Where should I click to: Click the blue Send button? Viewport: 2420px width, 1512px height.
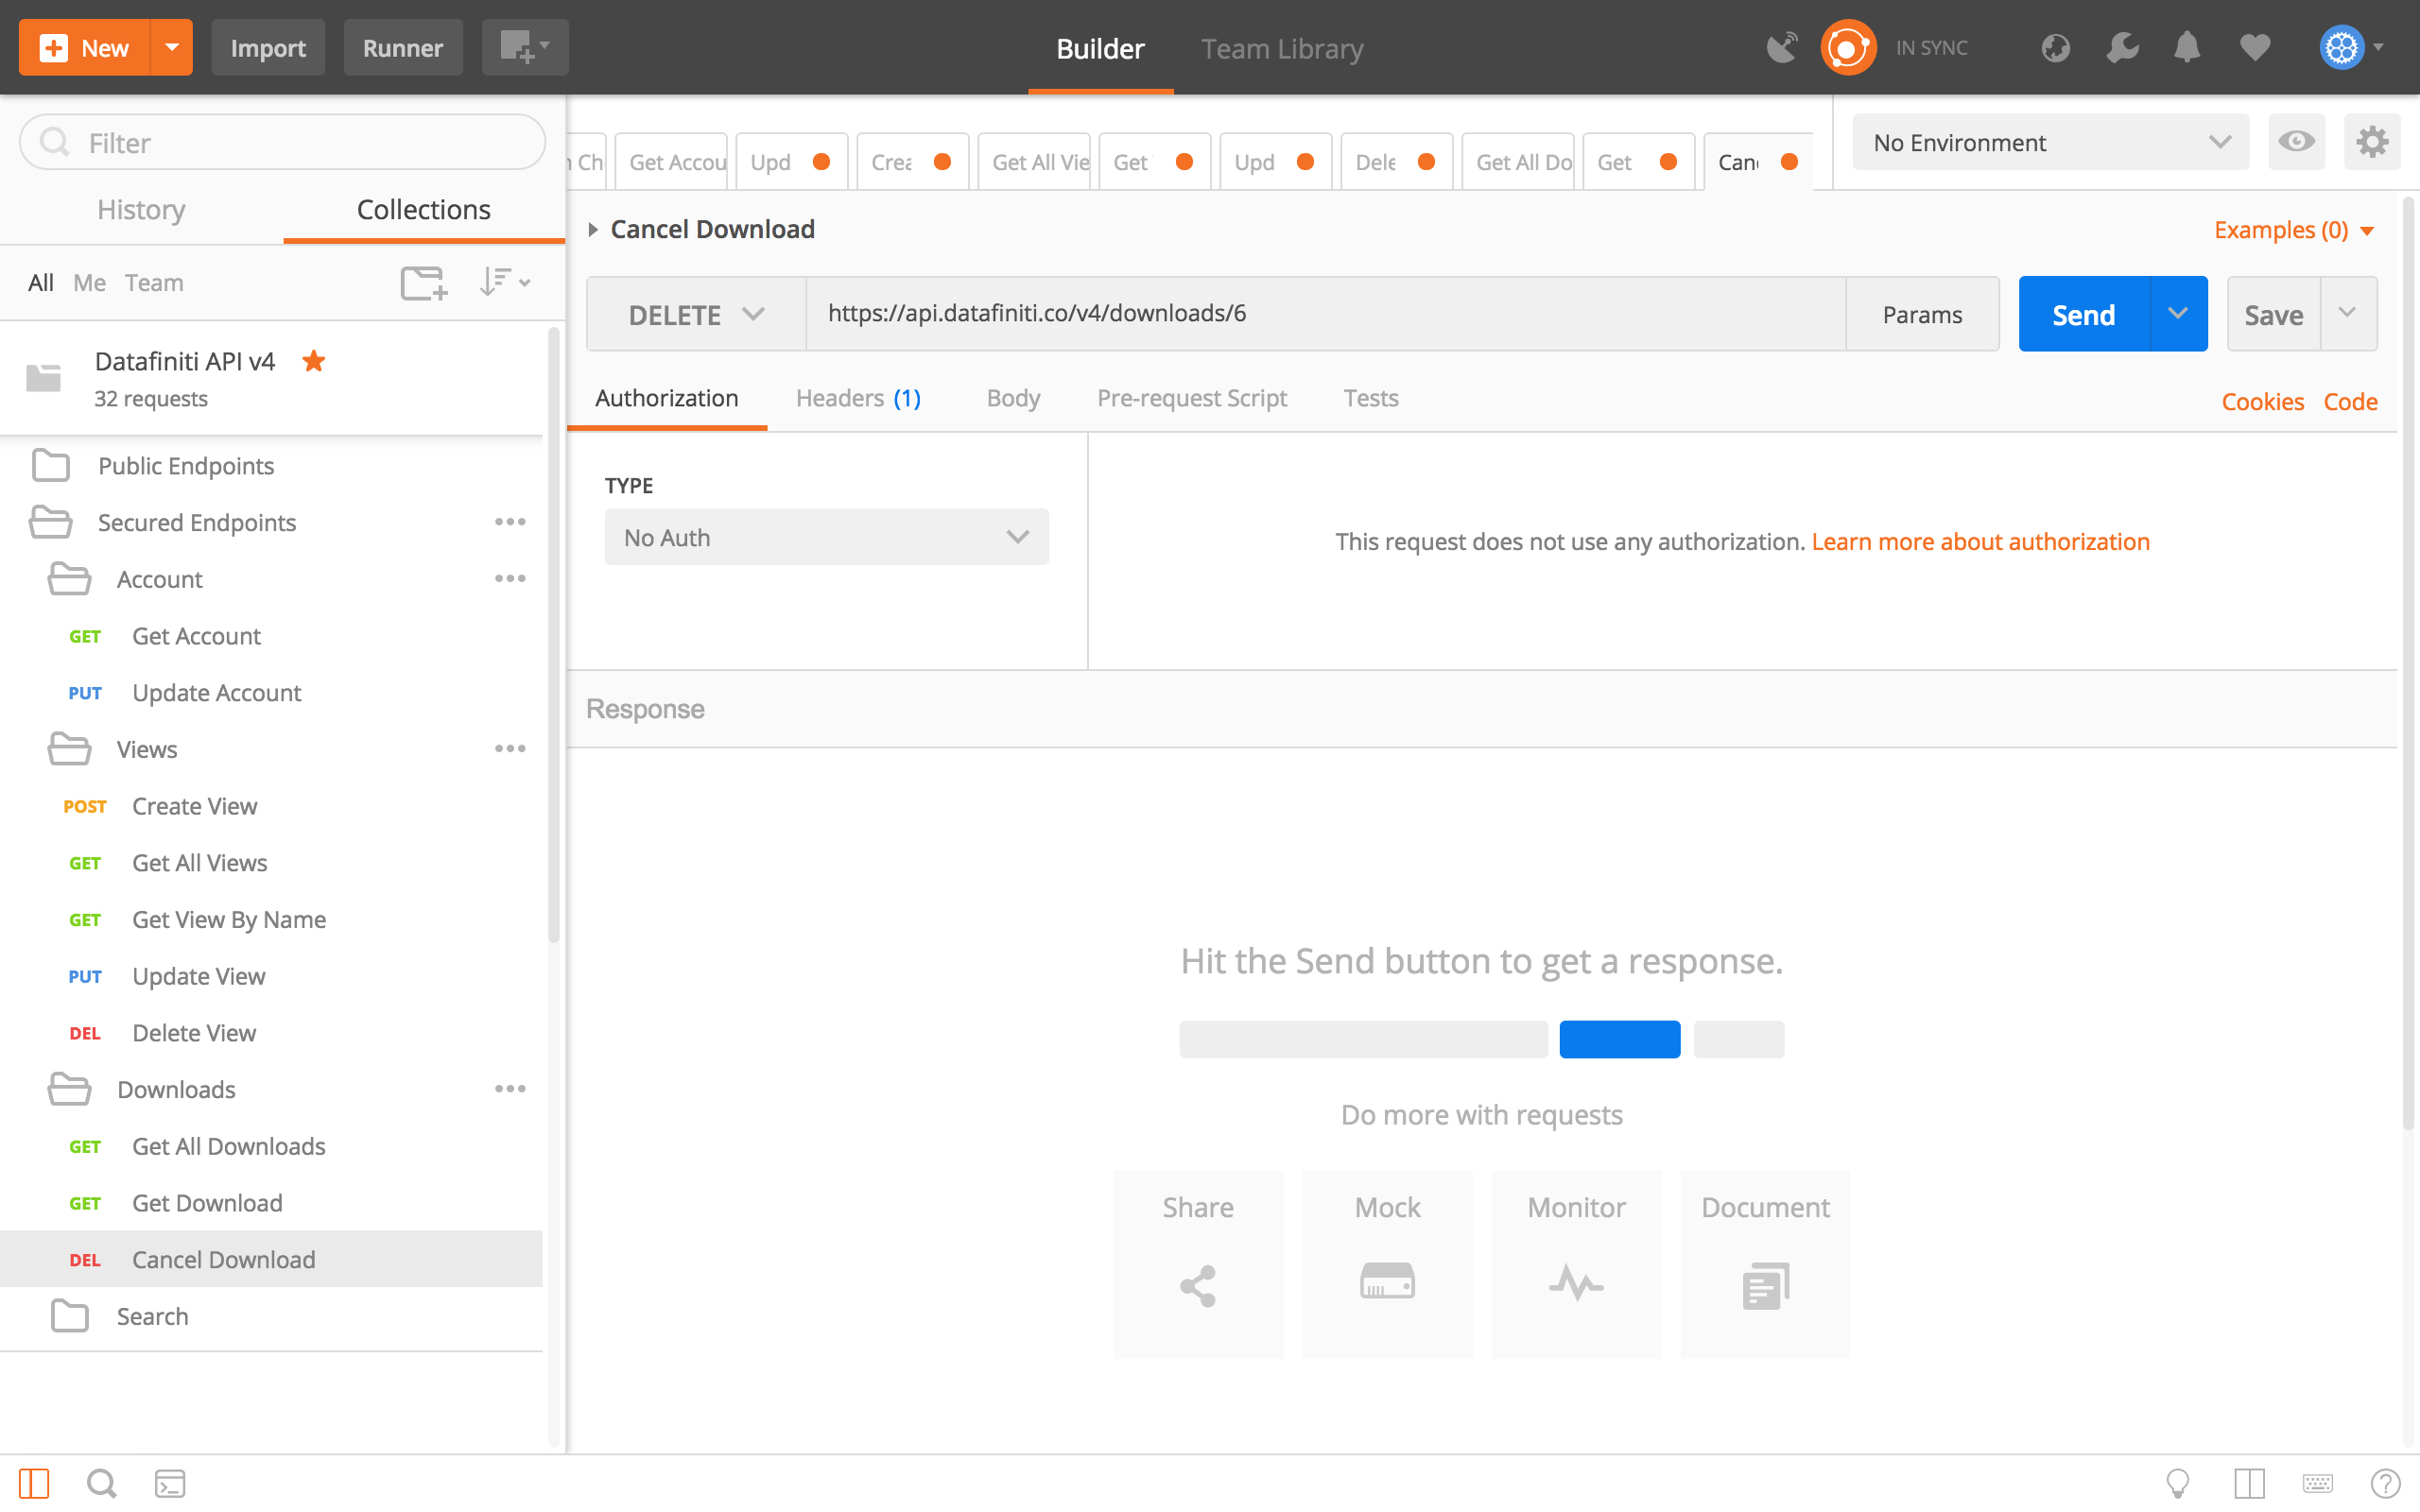(2084, 314)
